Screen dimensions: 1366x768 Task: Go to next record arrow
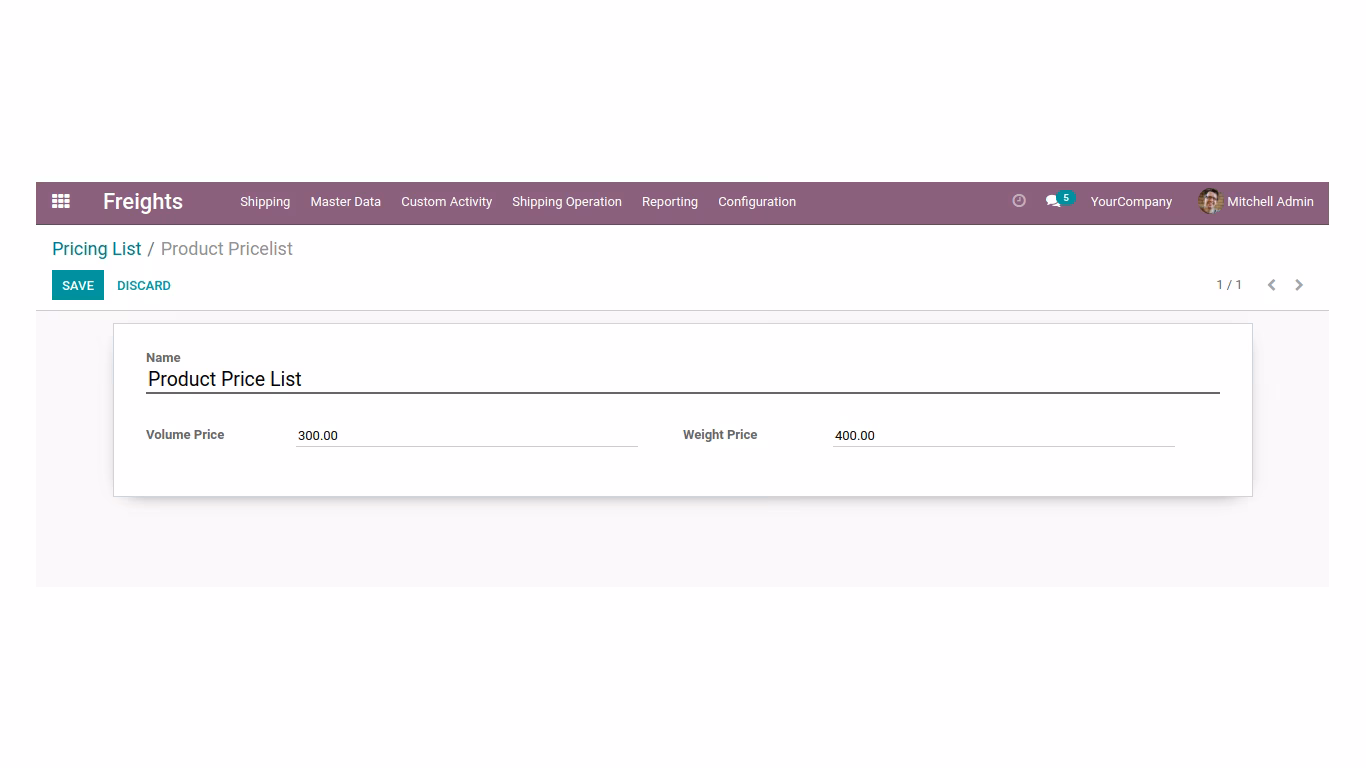point(1299,285)
